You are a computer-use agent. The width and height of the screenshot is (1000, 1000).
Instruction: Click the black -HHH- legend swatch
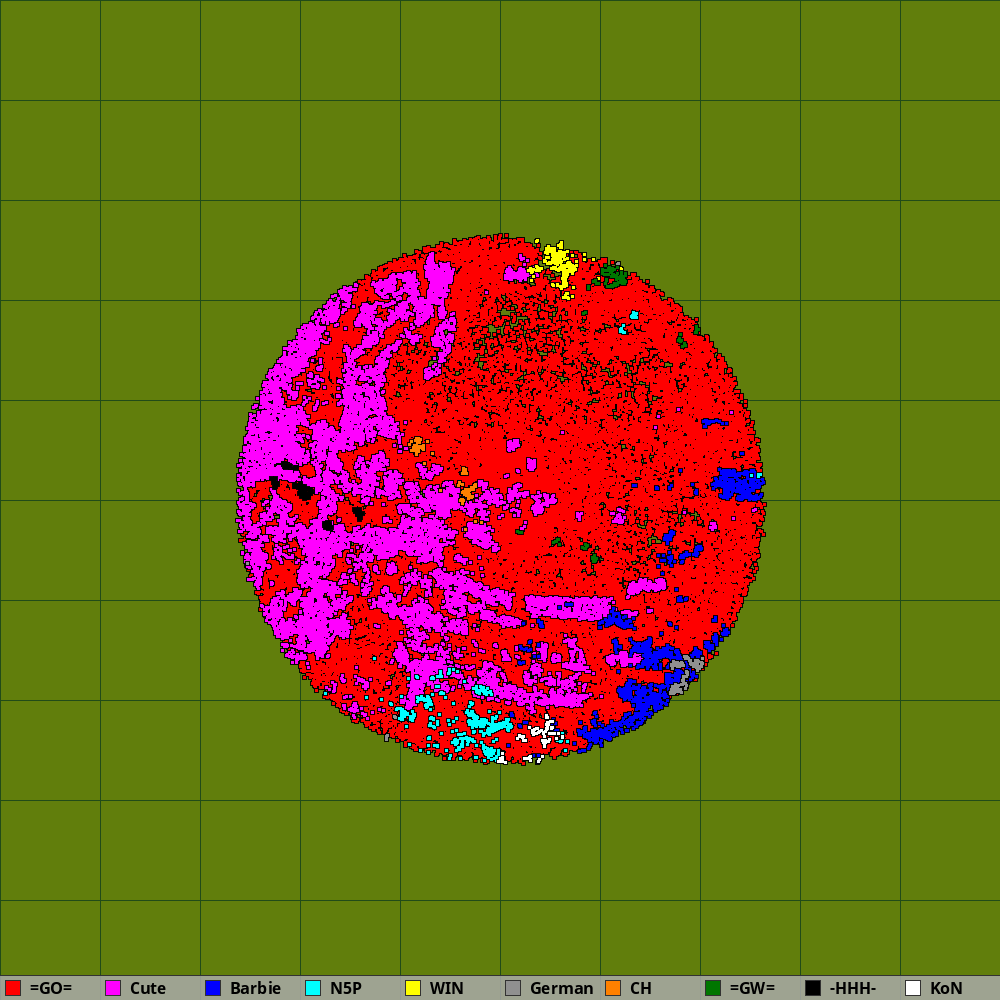(813, 988)
